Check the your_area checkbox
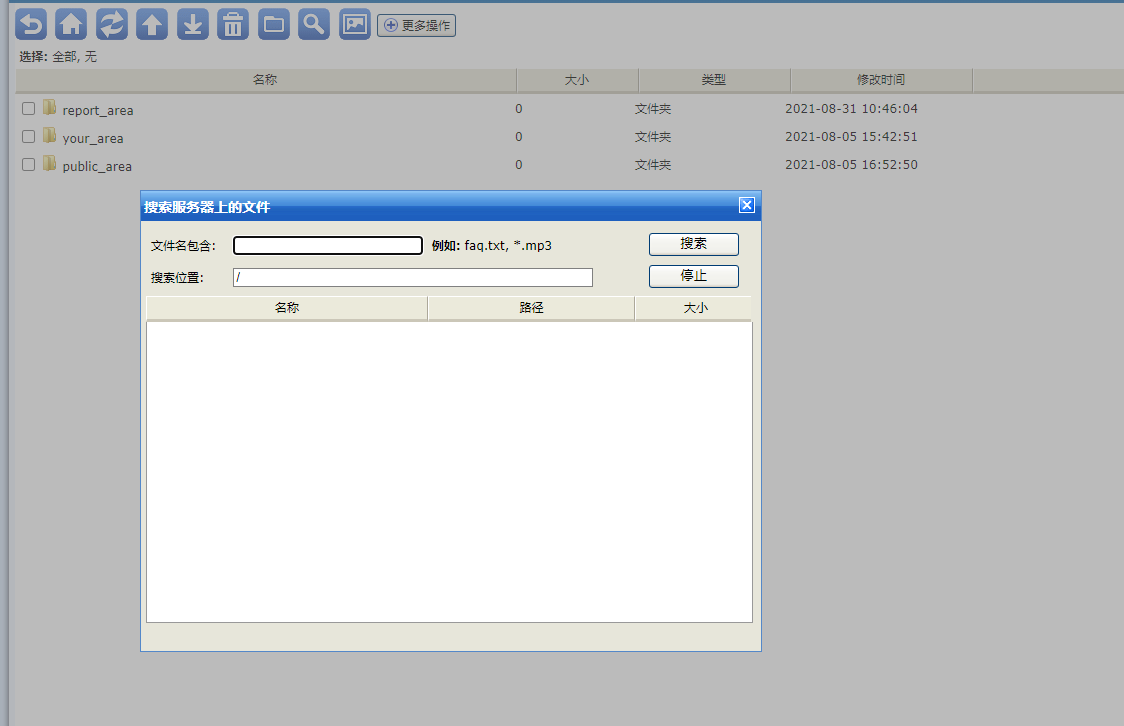This screenshot has height=726, width=1124. [x=29, y=136]
